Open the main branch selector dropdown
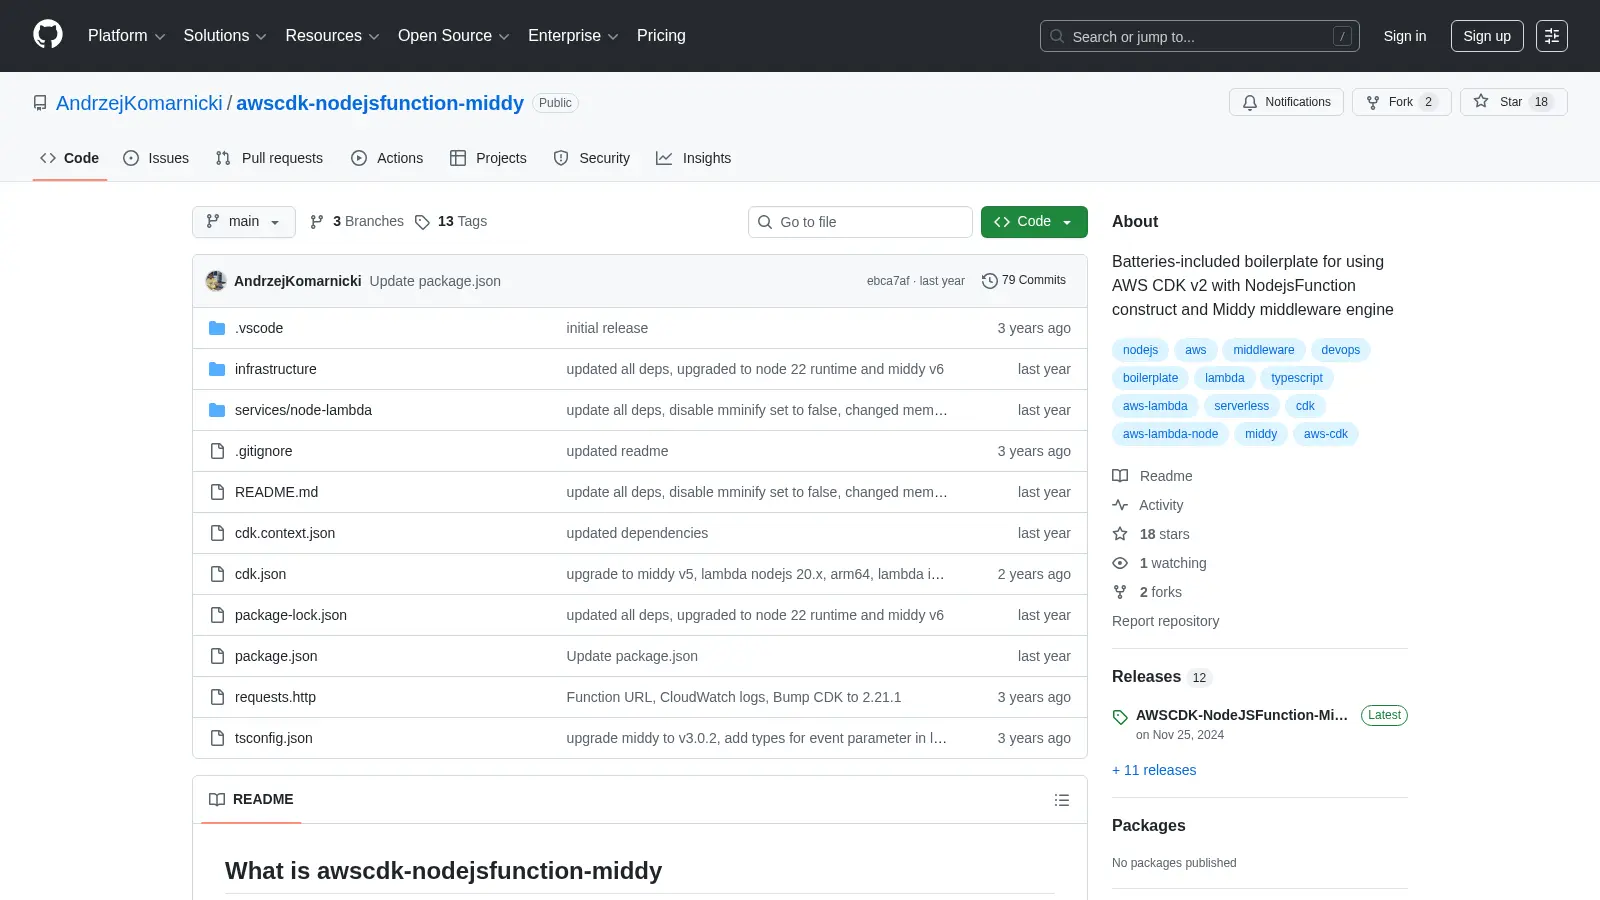The height and width of the screenshot is (900, 1600). pos(244,222)
